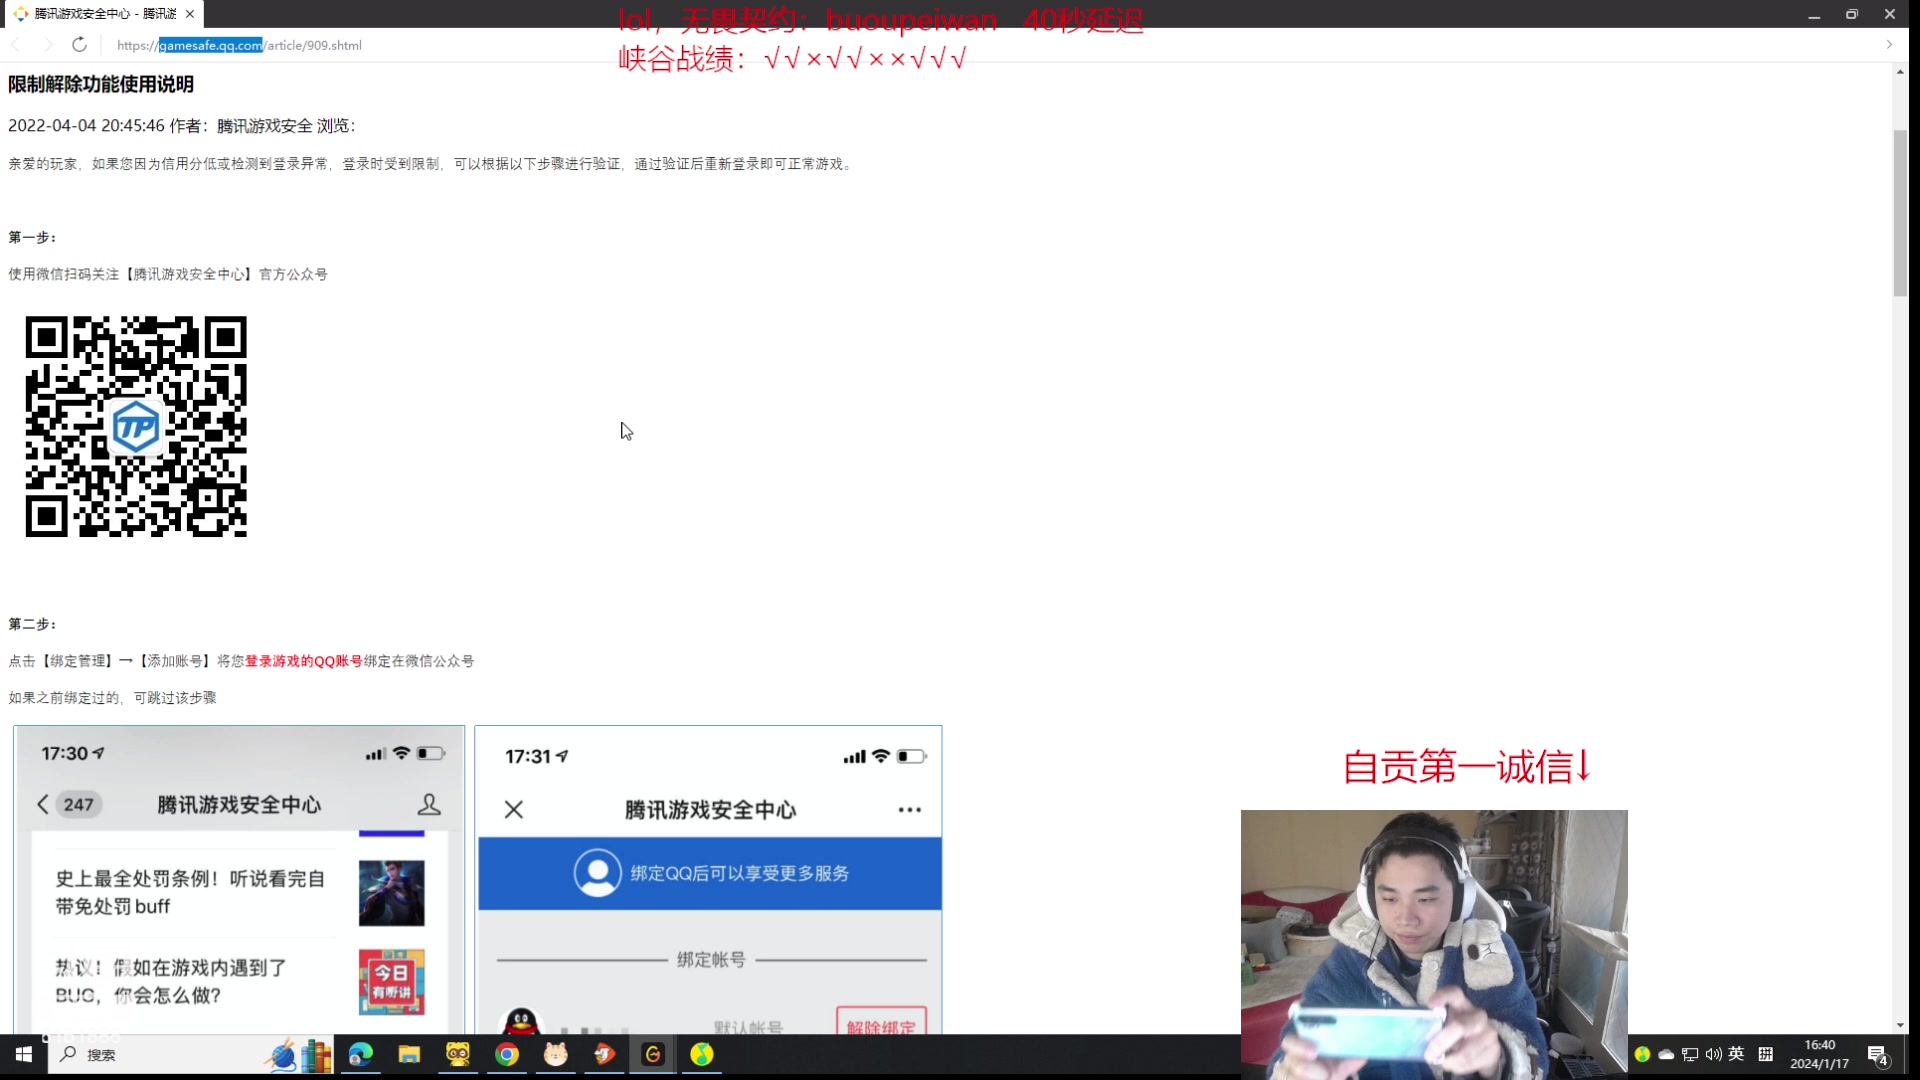Click the speaker icon in the system tray
Image resolution: width=1920 pixels, height=1080 pixels.
(x=1713, y=1055)
